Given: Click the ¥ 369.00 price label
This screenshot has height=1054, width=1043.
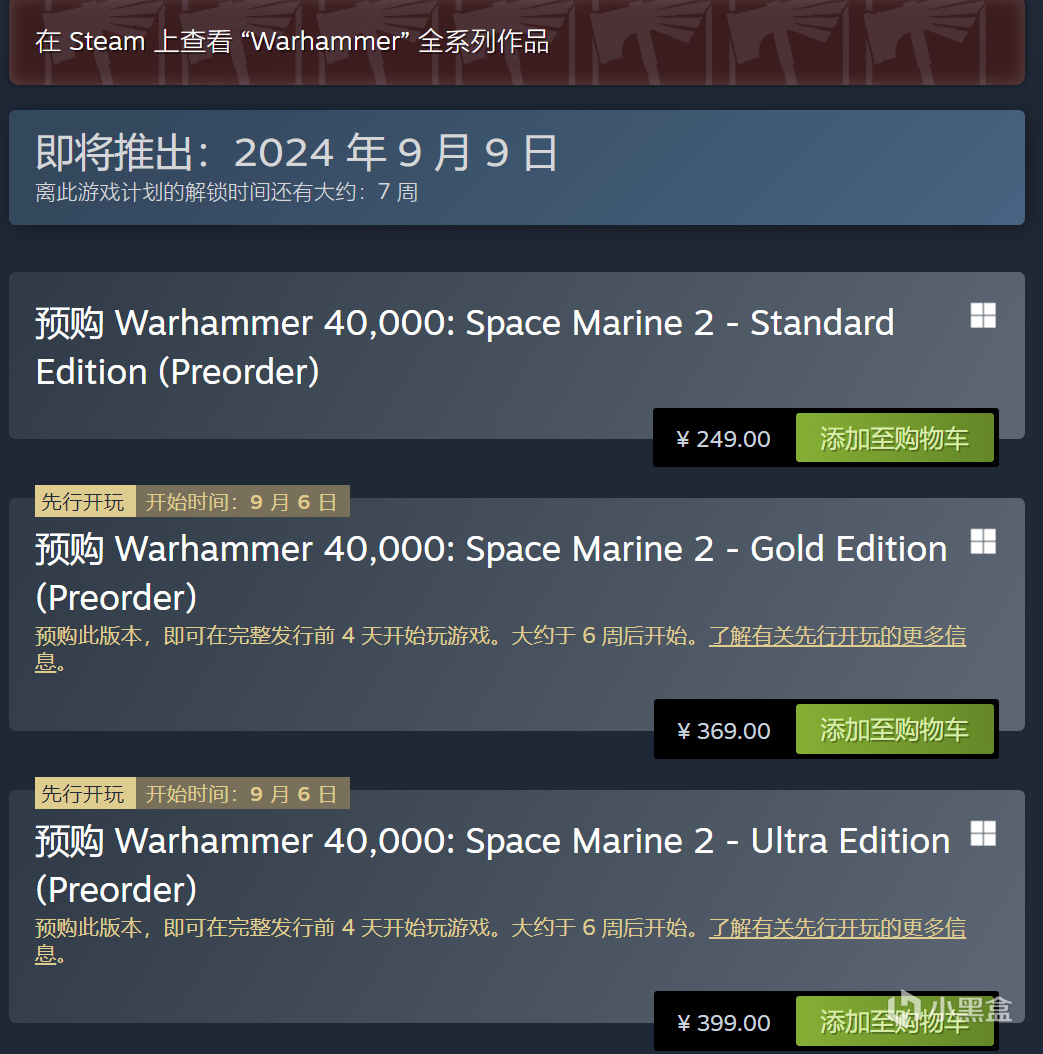Looking at the screenshot, I should click(724, 731).
